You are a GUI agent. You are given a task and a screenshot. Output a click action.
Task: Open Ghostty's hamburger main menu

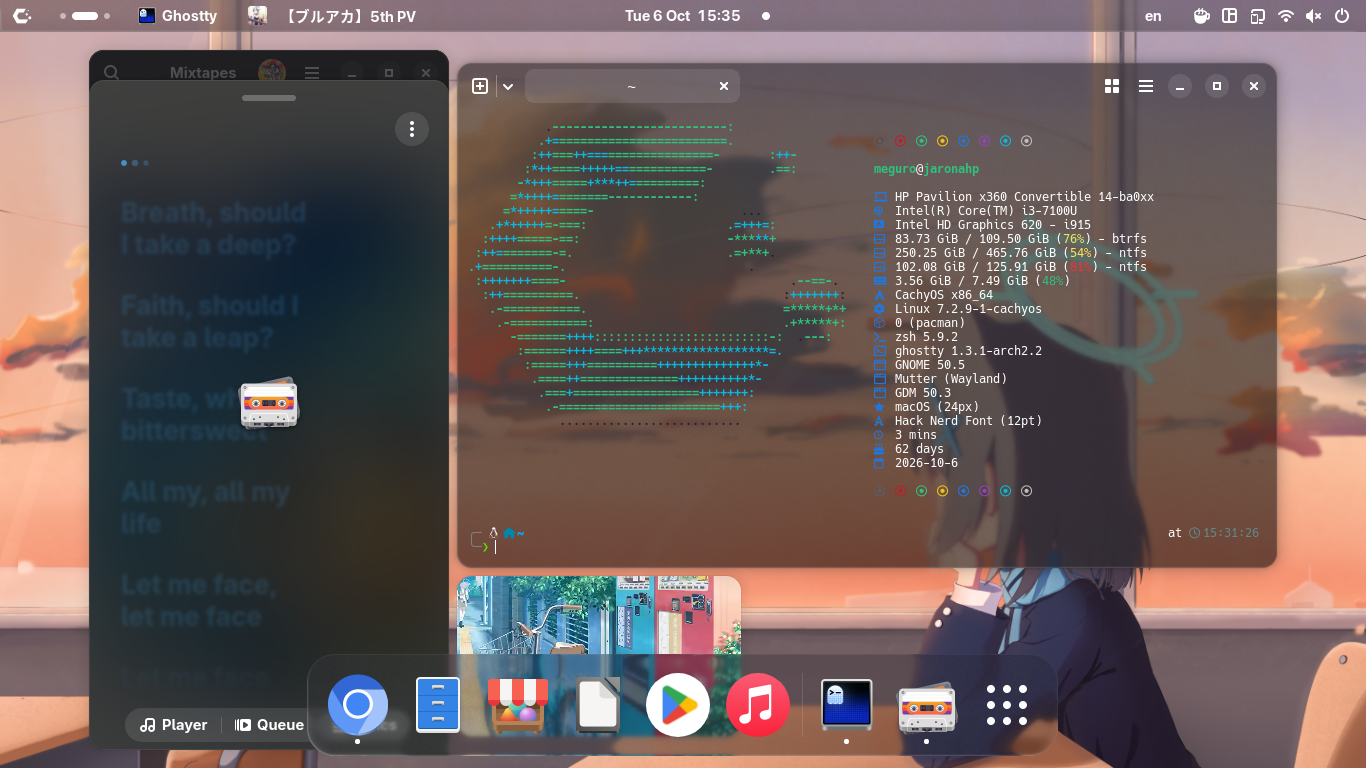1146,86
